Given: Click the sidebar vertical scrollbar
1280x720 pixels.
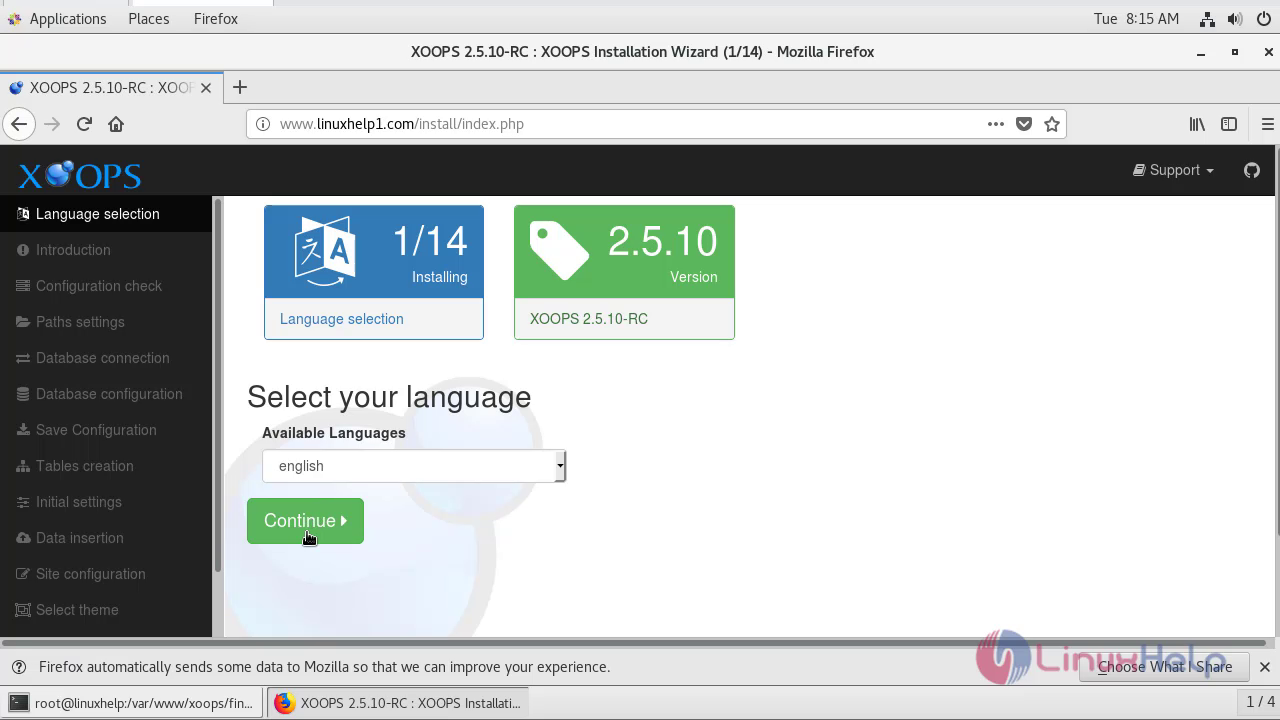Looking at the screenshot, I should click(217, 385).
